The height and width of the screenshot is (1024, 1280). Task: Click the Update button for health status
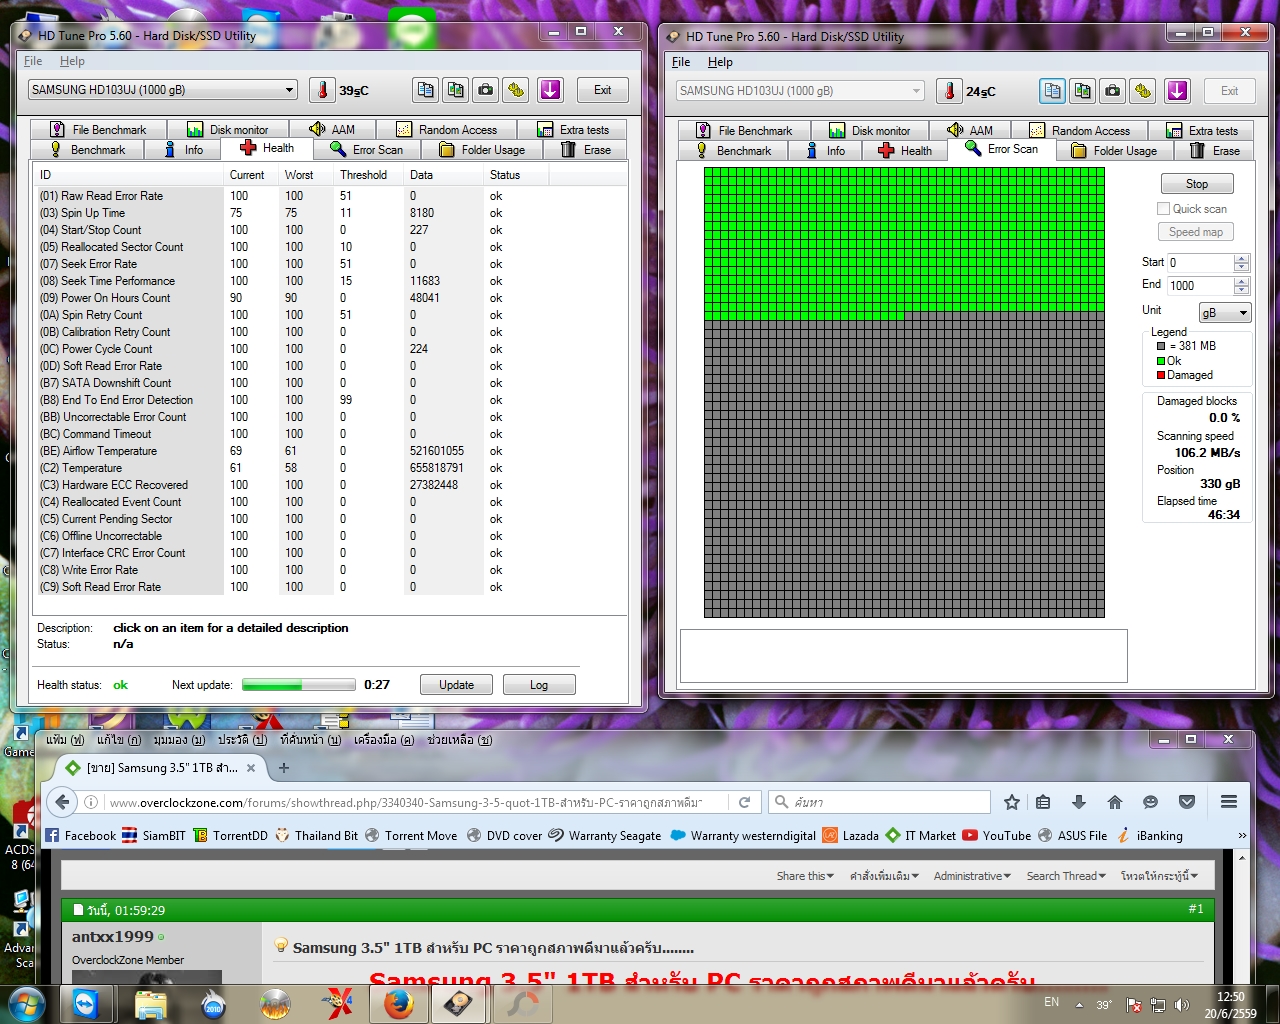click(x=456, y=685)
